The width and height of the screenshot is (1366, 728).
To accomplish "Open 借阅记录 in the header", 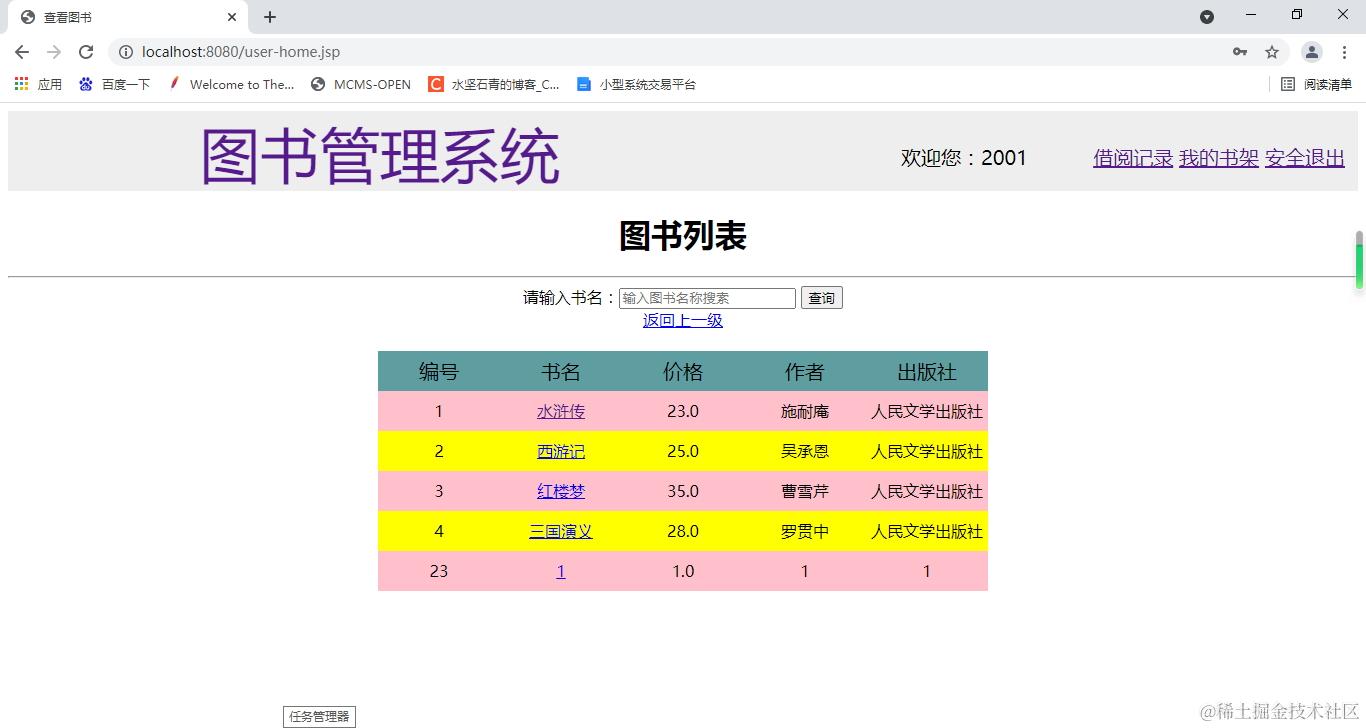I will click(x=1131, y=158).
